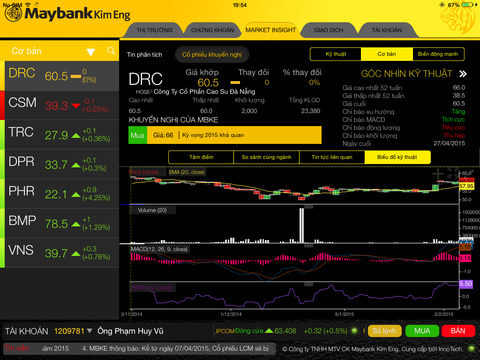
Task: Tap the red BÁN sell button
Action: point(458,331)
